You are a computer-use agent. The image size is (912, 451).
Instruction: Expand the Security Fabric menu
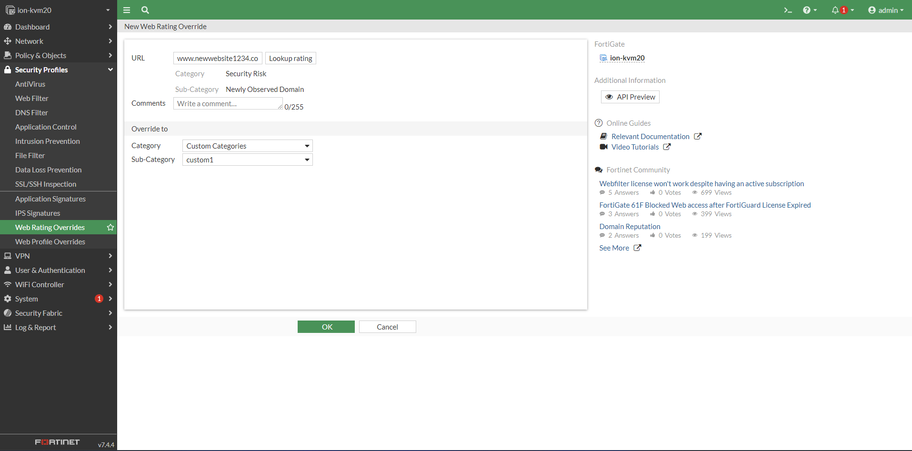click(58, 313)
